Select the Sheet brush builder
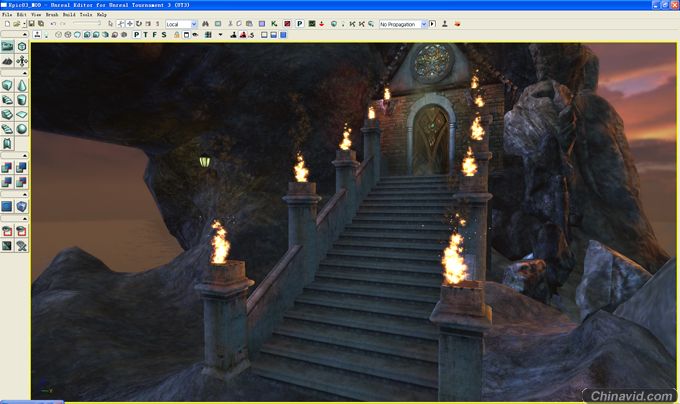Viewport: 680px width, 404px height. click(x=22, y=114)
